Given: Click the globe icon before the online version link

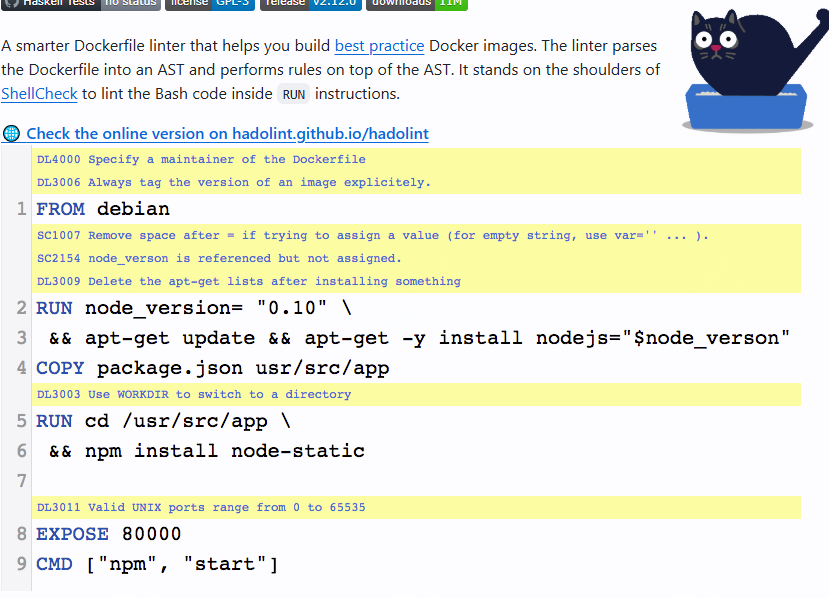Looking at the screenshot, I should pos(11,134).
